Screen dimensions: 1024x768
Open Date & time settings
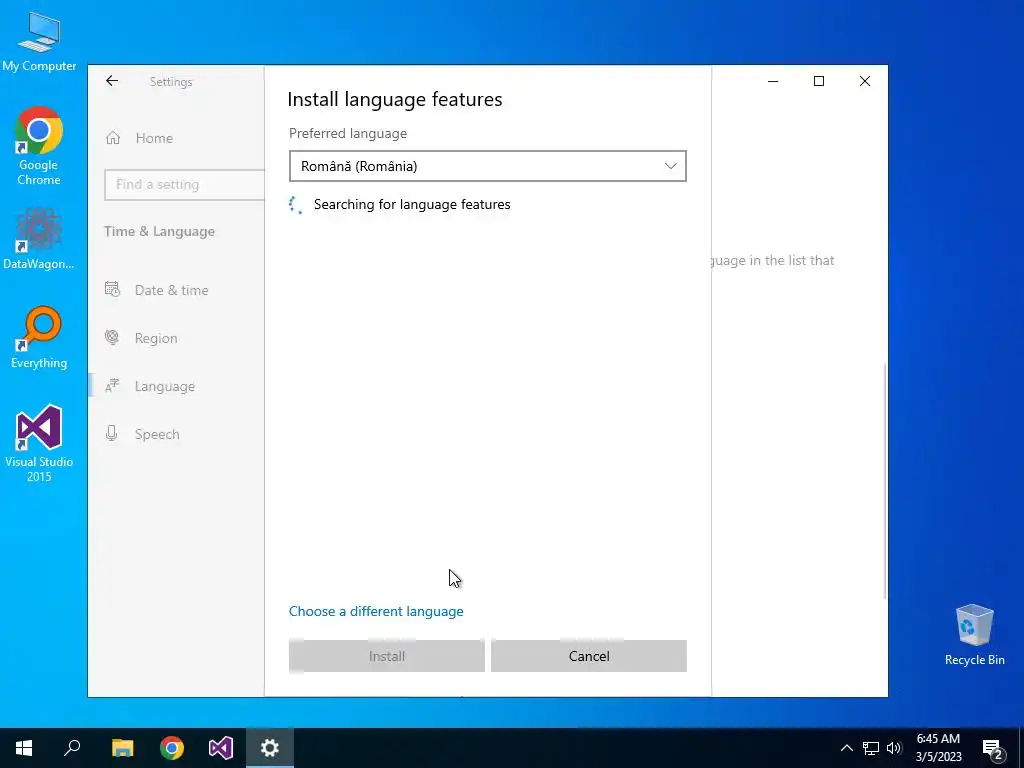point(171,290)
